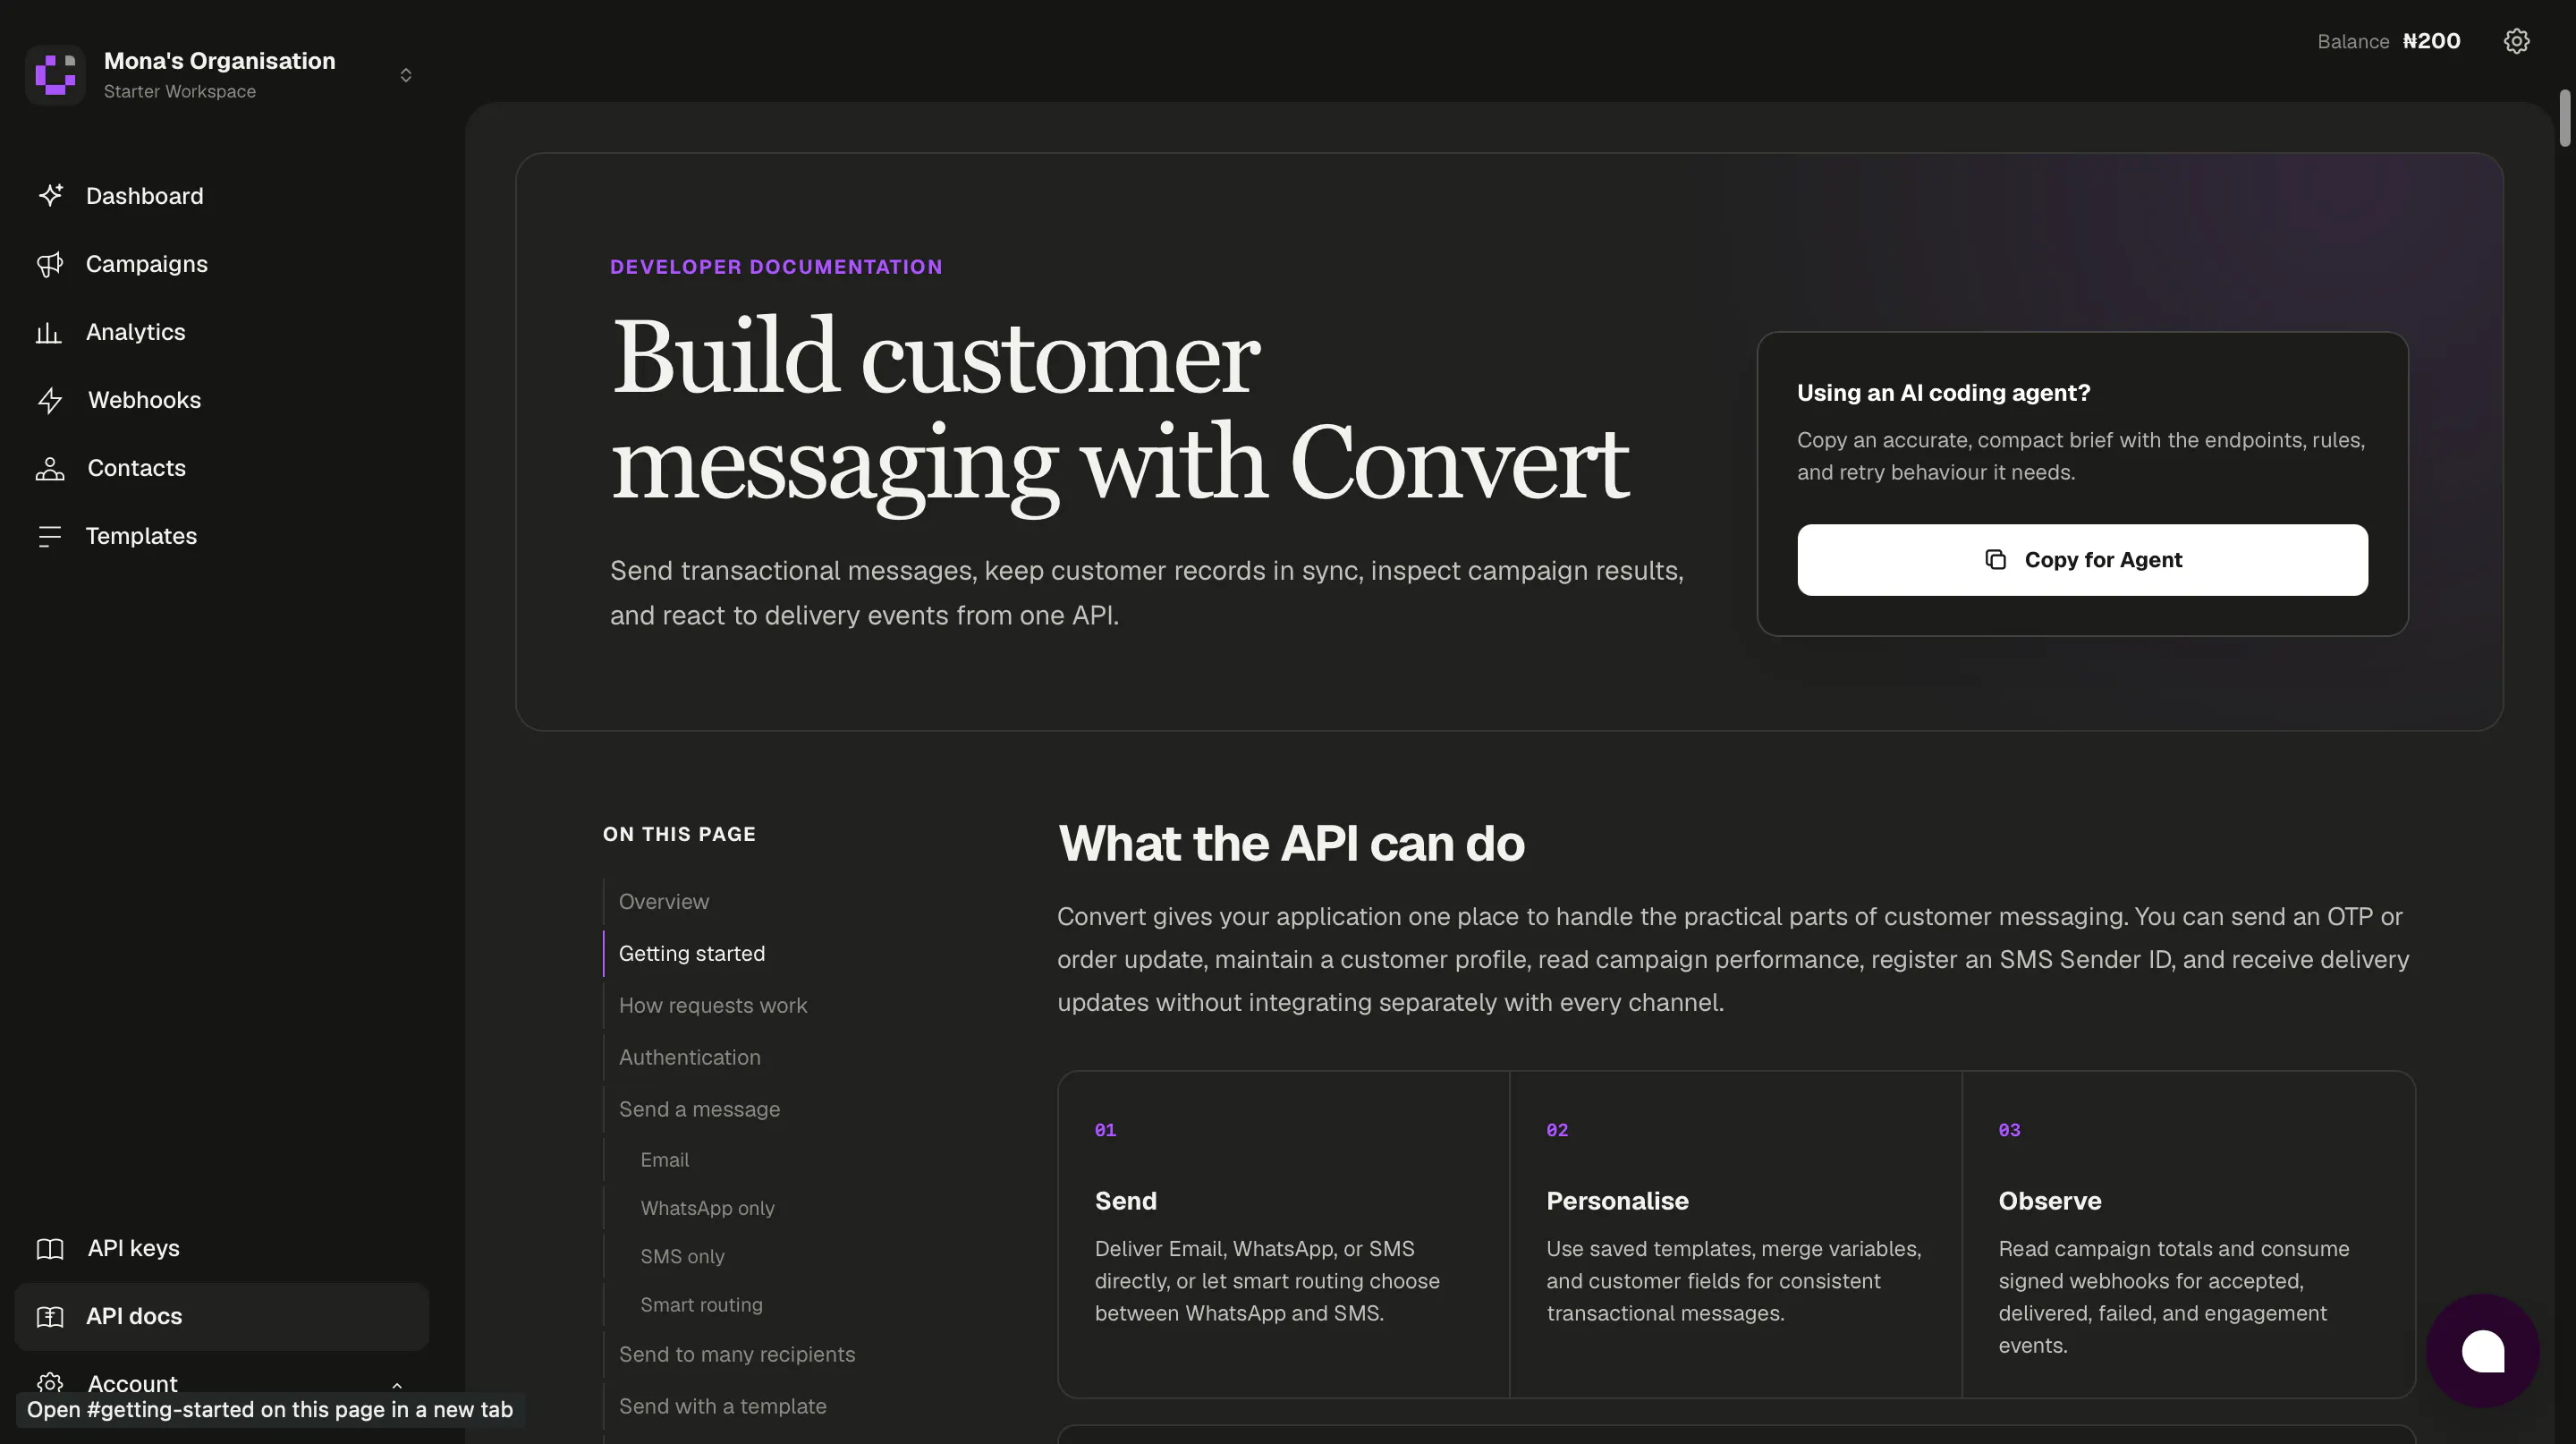
Task: Go to Send a message section
Action: pos(699,1109)
